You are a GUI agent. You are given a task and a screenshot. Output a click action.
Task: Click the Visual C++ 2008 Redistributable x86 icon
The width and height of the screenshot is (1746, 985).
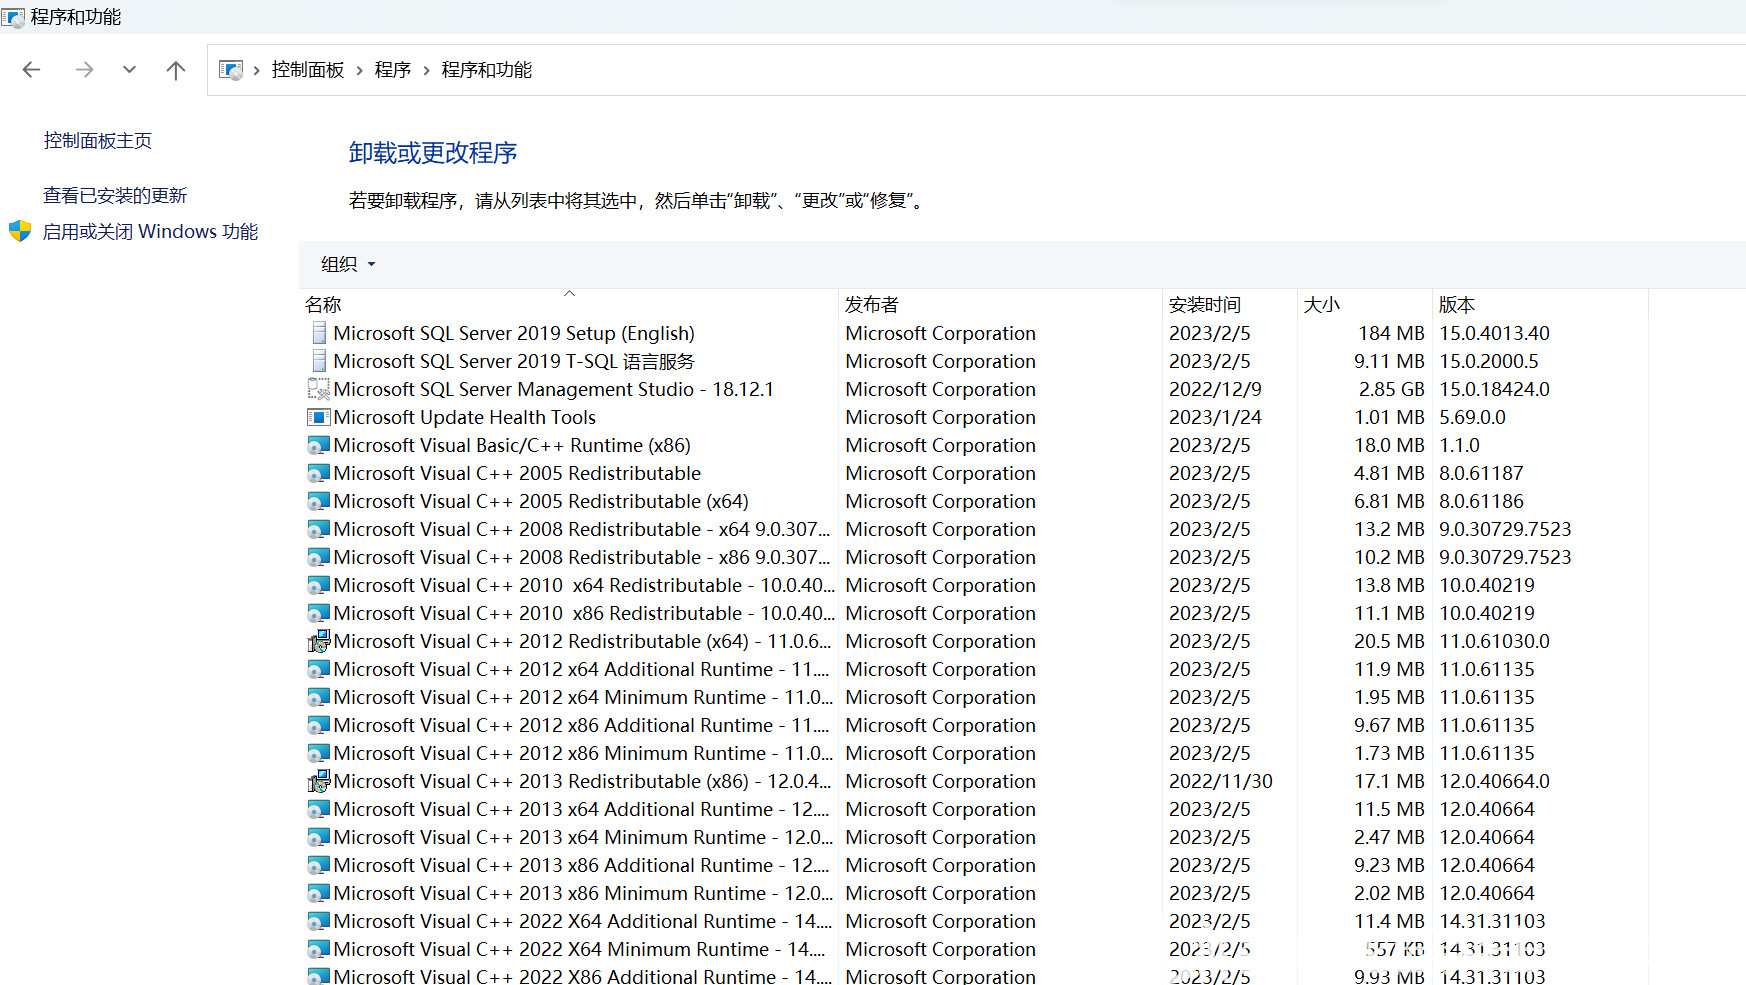coord(319,557)
